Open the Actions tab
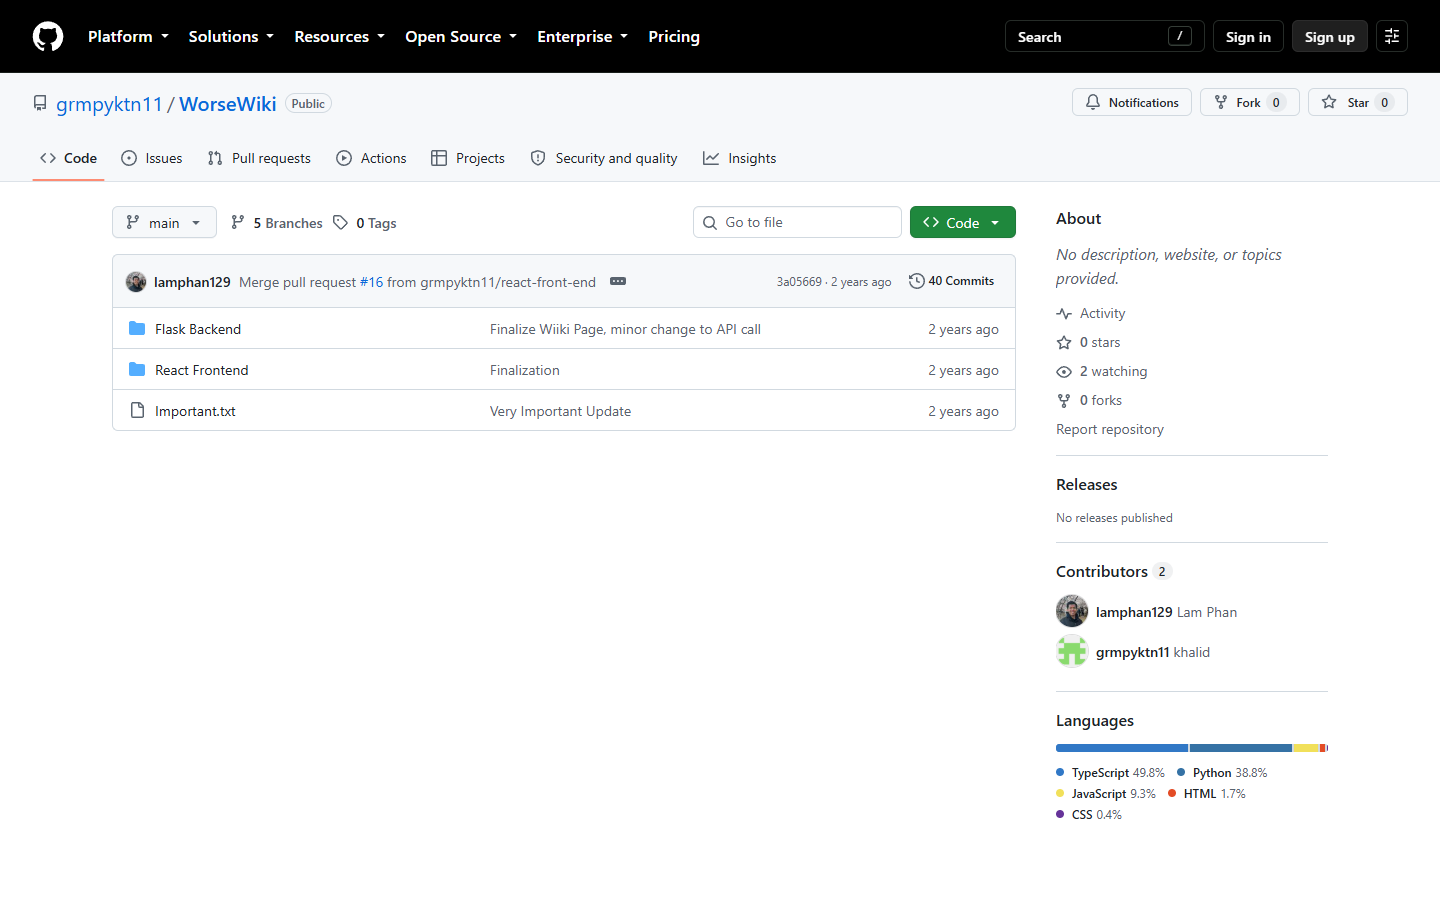The image size is (1440, 900). (x=371, y=158)
